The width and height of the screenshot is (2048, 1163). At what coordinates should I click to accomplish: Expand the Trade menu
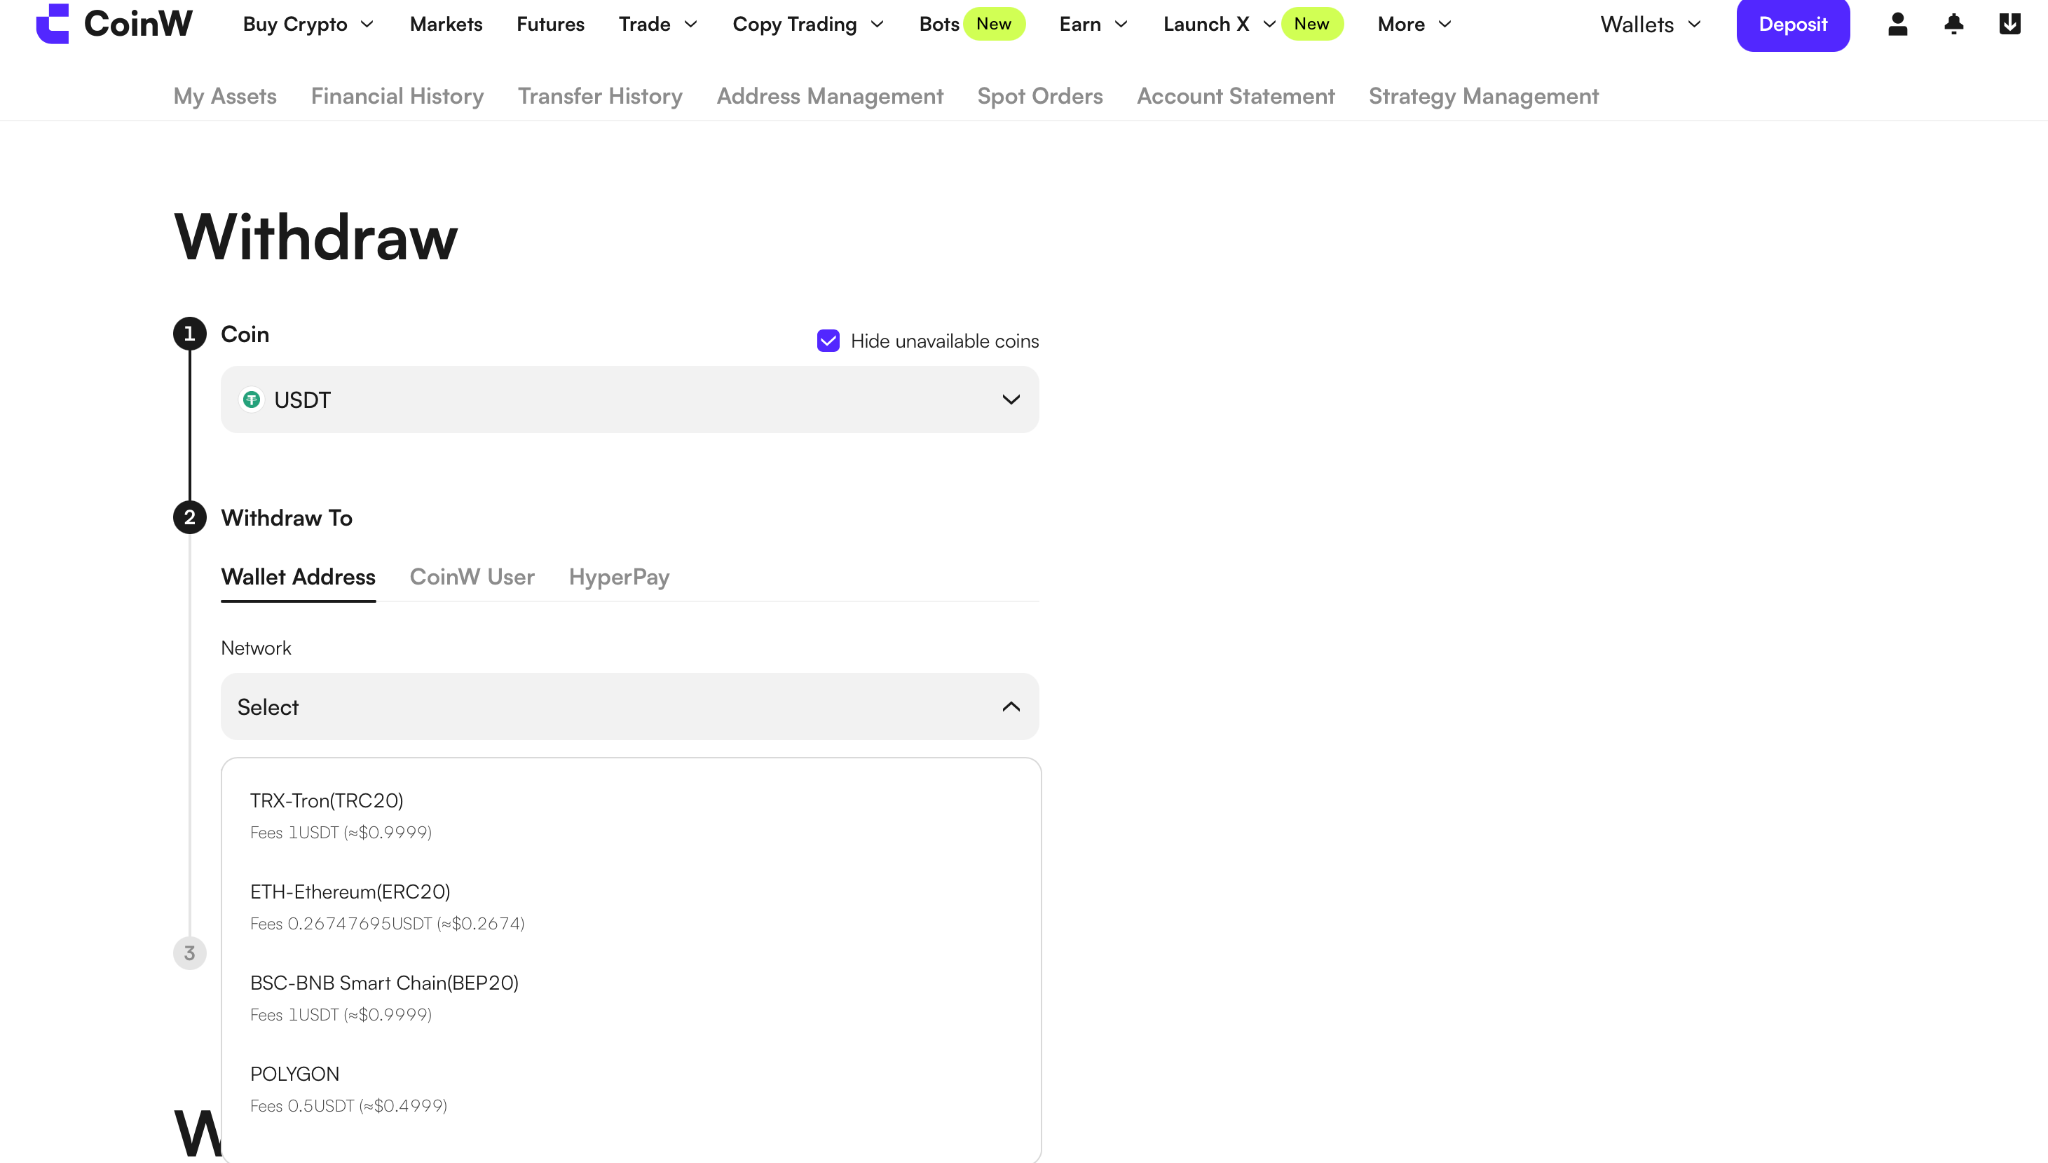[x=658, y=24]
